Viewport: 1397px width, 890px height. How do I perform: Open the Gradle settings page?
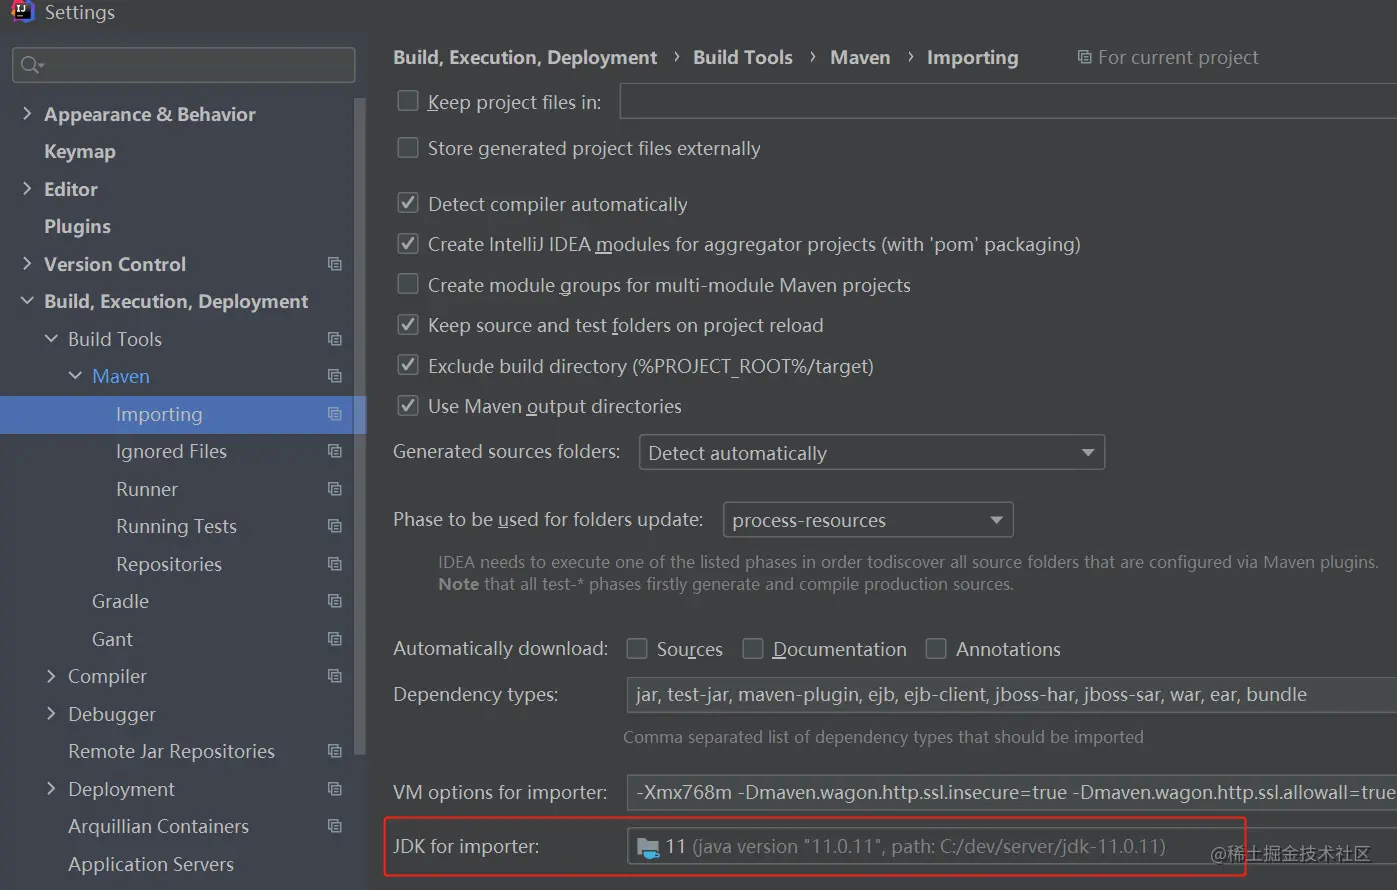tap(120, 601)
